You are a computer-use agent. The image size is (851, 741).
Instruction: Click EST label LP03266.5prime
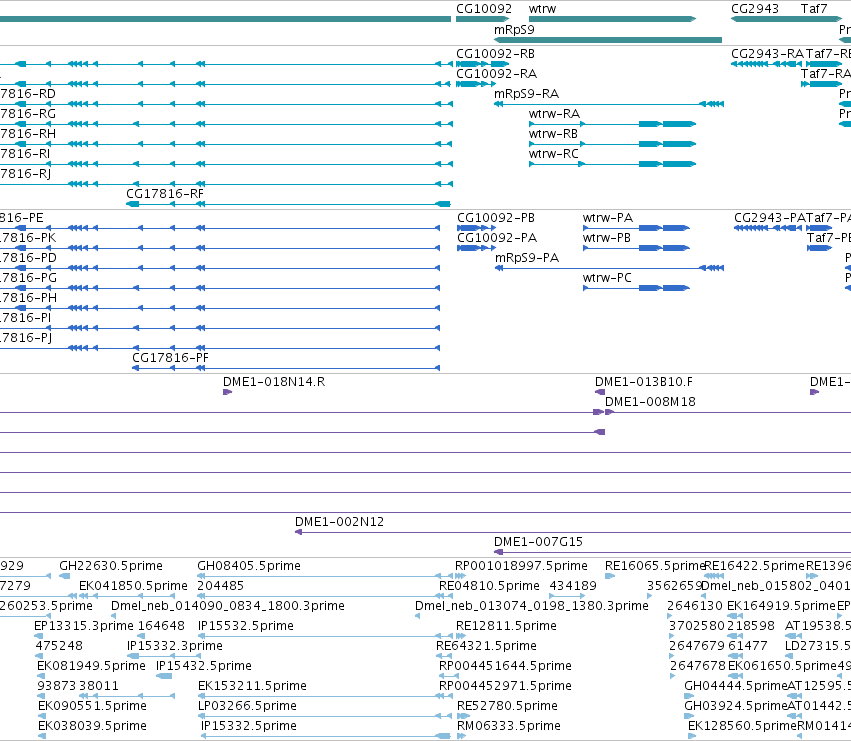247,706
